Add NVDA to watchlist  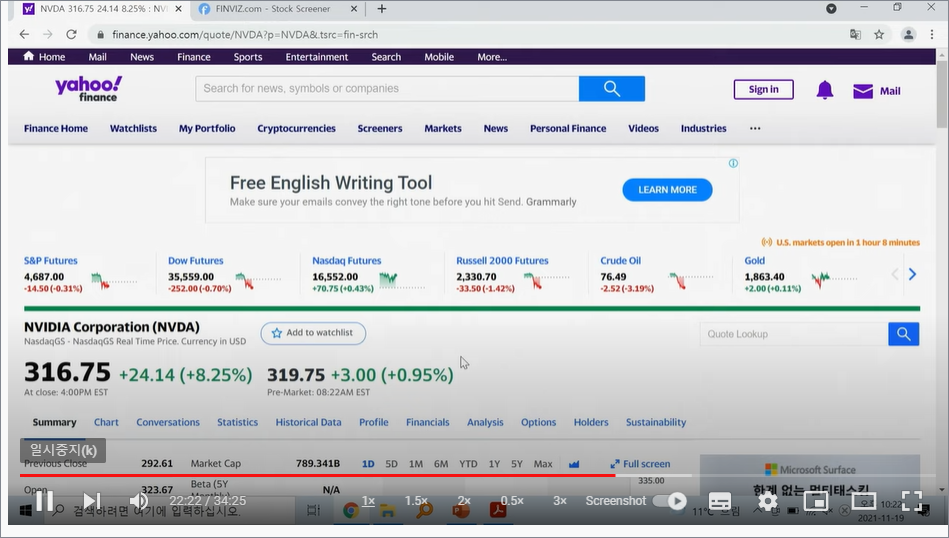[x=313, y=333]
